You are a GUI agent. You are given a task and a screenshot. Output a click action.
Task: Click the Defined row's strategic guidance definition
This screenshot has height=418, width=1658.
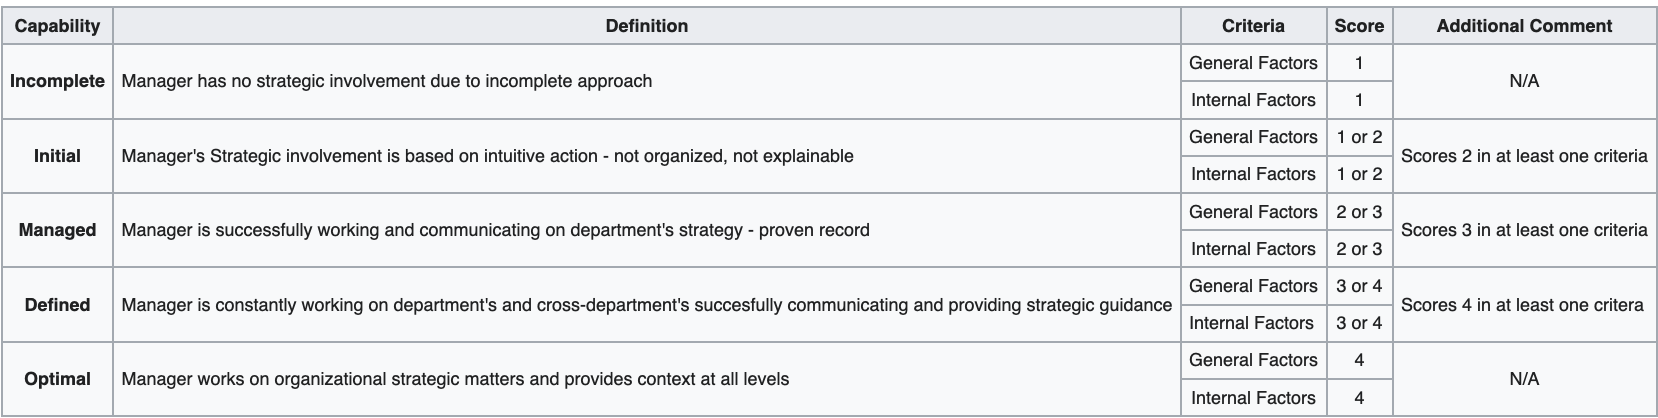(x=646, y=305)
